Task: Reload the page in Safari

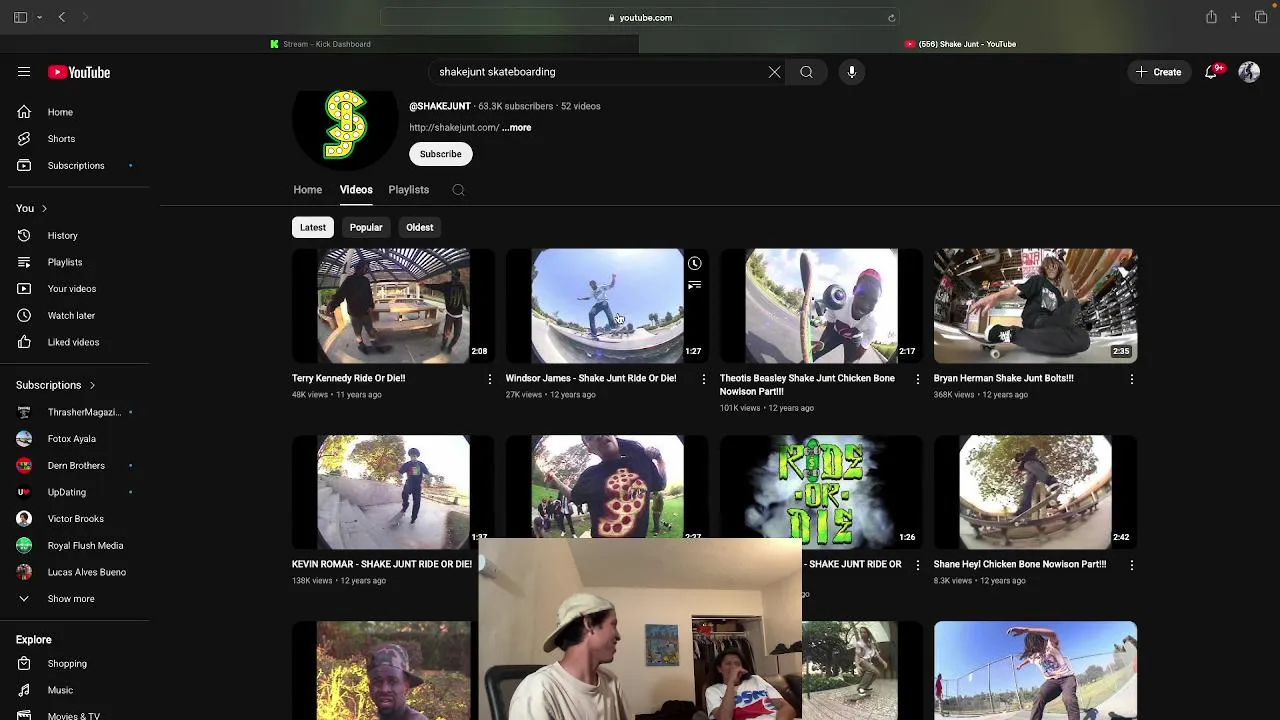Action: [891, 17]
